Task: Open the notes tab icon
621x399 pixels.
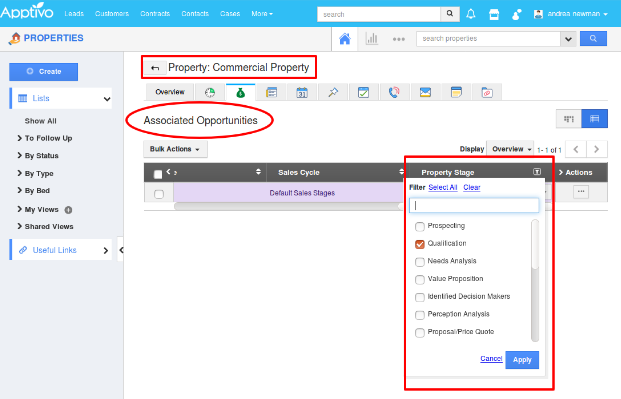Action: [456, 92]
